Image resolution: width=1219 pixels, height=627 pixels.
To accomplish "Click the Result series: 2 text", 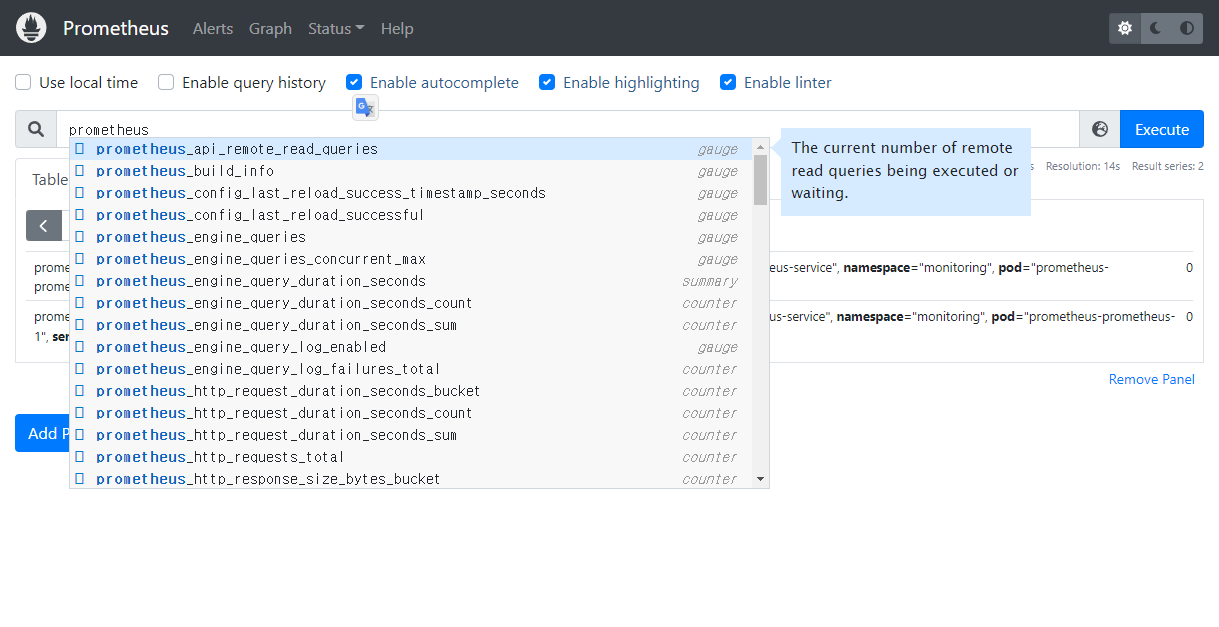I will click(x=1167, y=166).
